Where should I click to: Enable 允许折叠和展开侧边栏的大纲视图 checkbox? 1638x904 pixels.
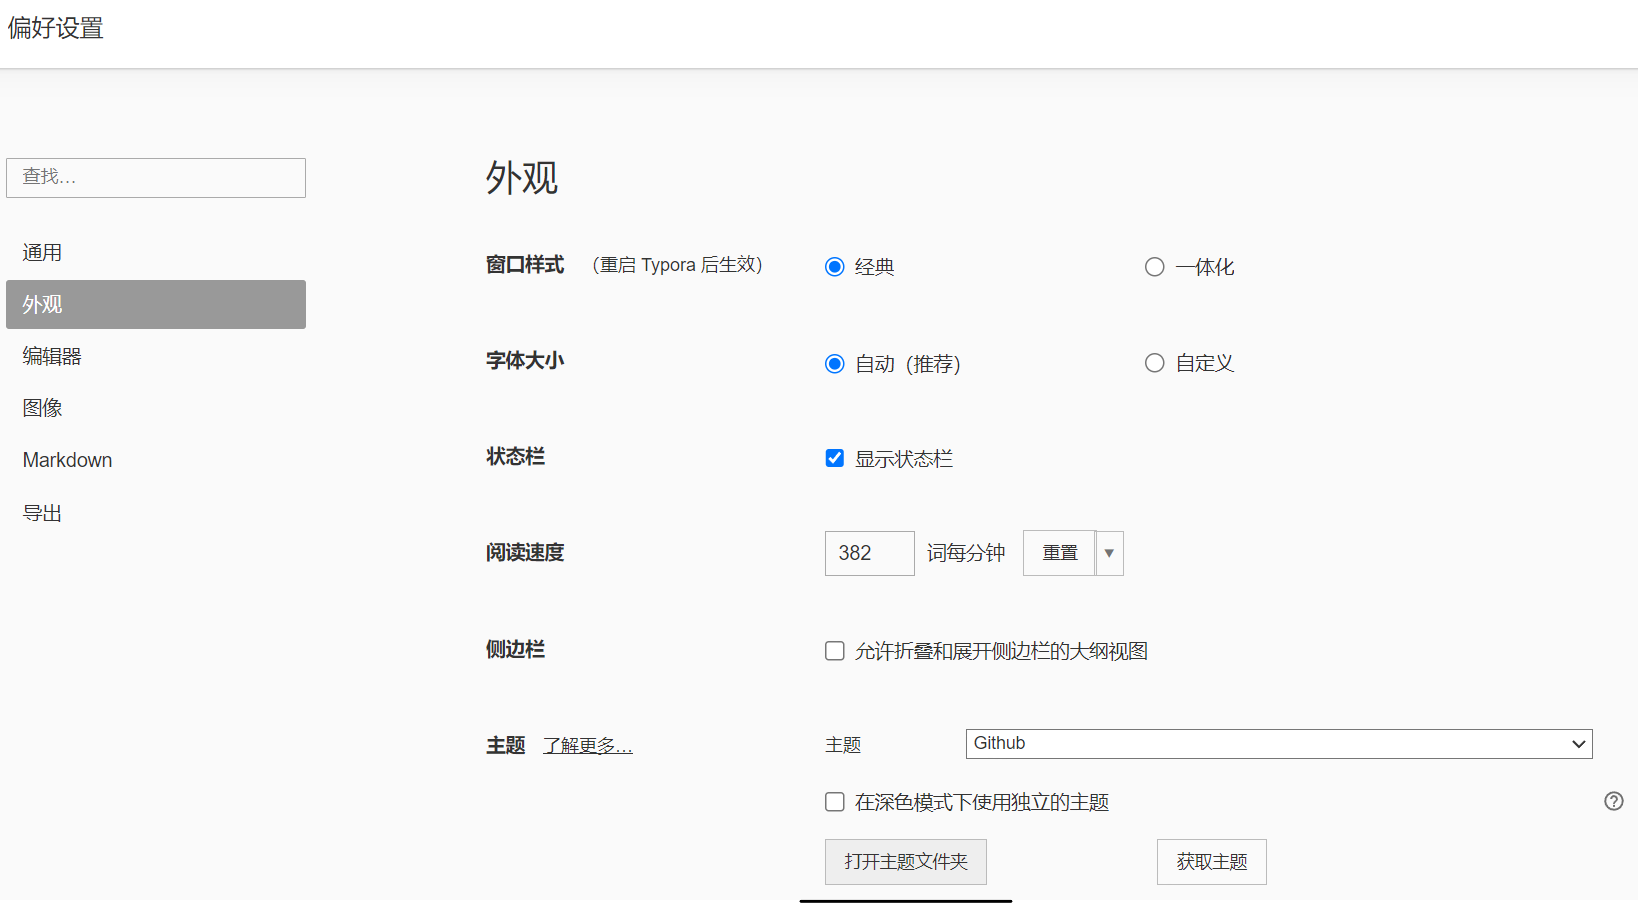coord(835,651)
